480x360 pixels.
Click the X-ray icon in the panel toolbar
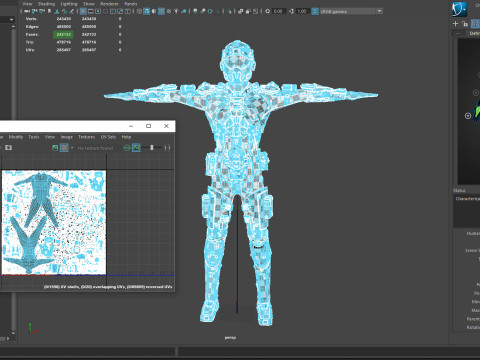click(240, 11)
